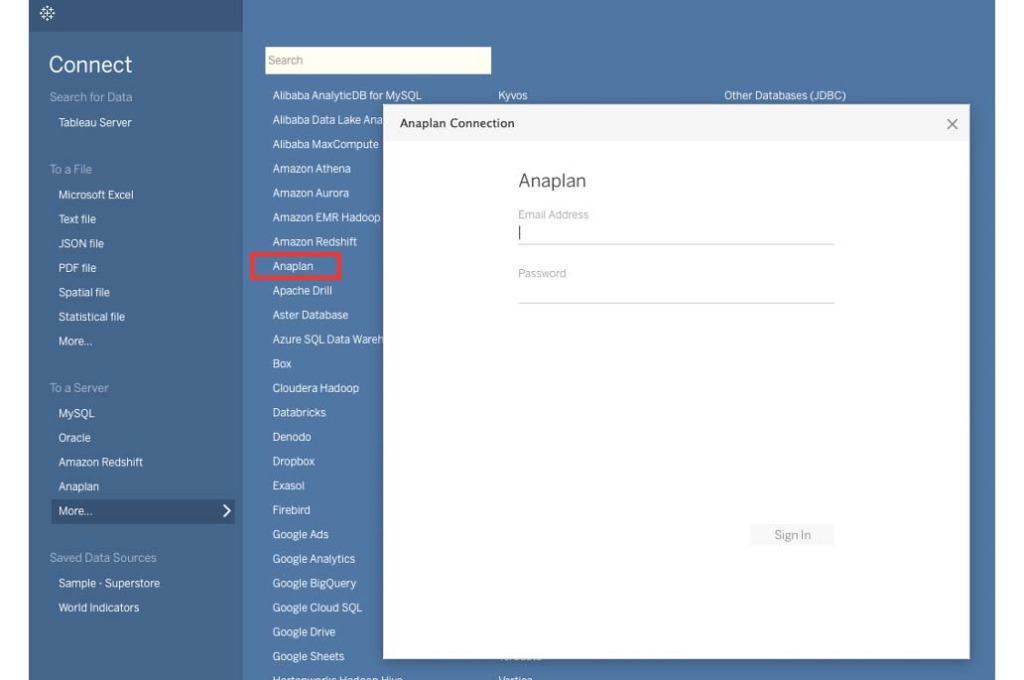Select Alibaba Data Lake Analytics connector
1024x680 pixels.
(x=327, y=120)
